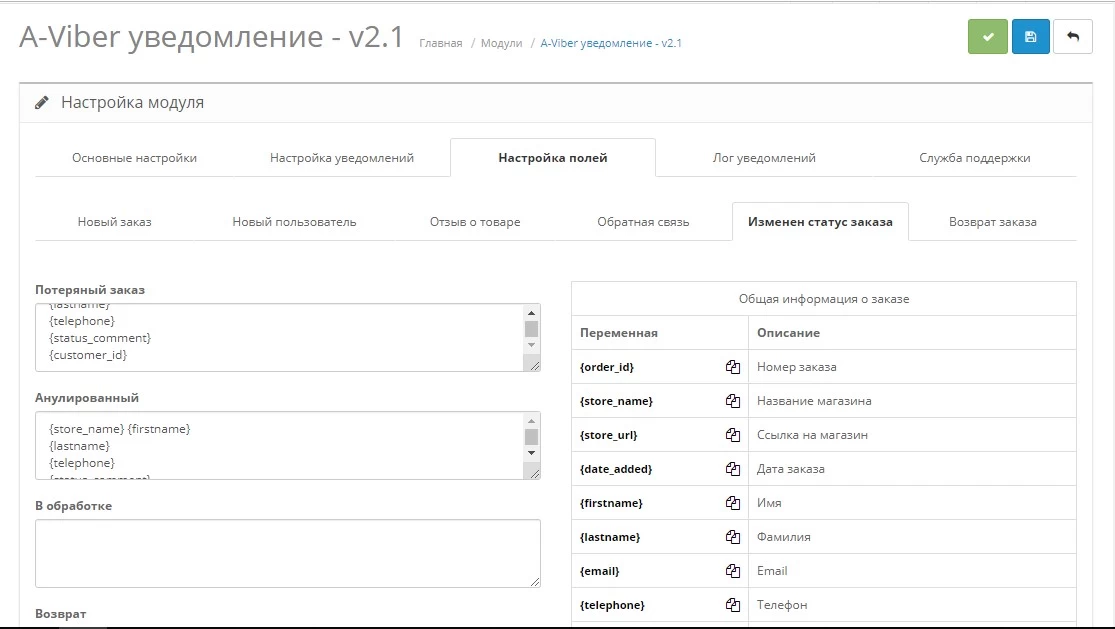Image resolution: width=1115 pixels, height=629 pixels.
Task: Click the Переменная column header
Action: [x=619, y=333]
